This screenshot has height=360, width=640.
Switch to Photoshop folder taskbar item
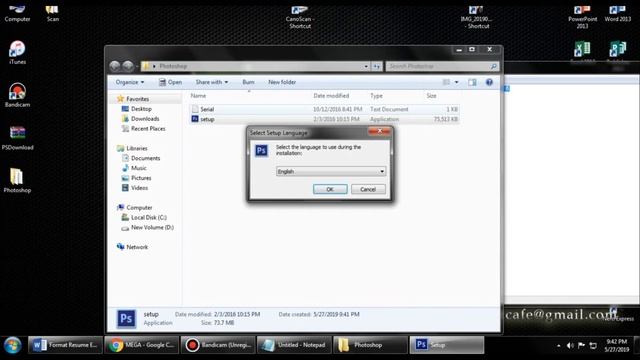tap(370, 345)
